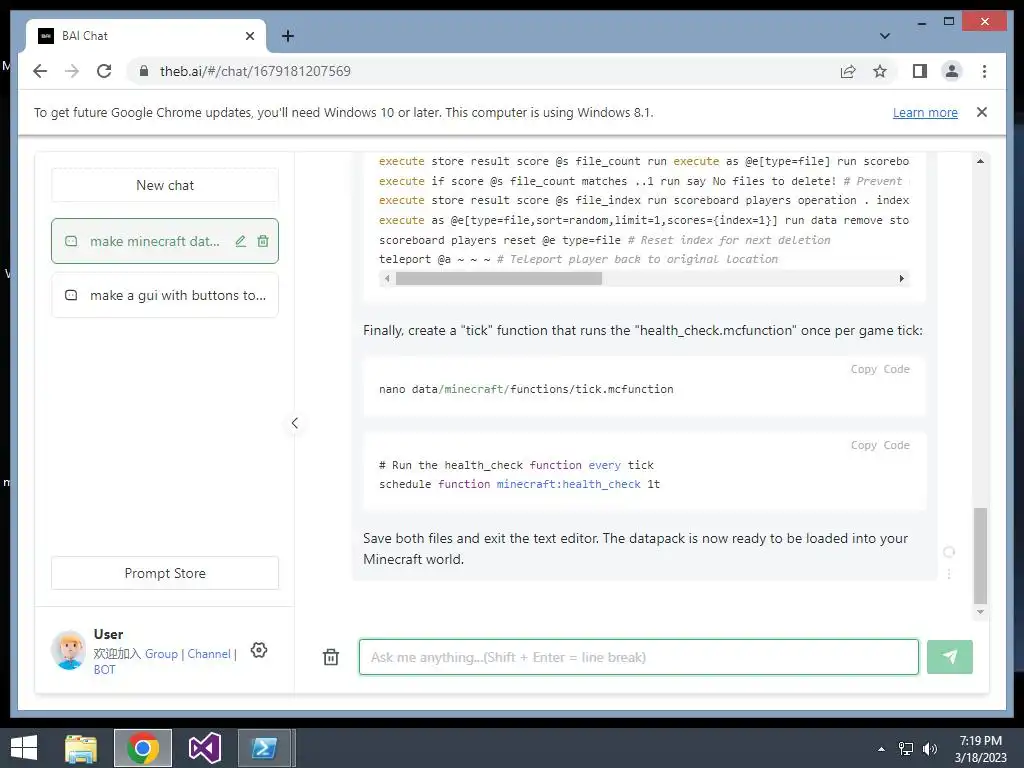Image resolution: width=1024 pixels, height=768 pixels.
Task: Click chat scrollbar down arrow
Action: [980, 612]
